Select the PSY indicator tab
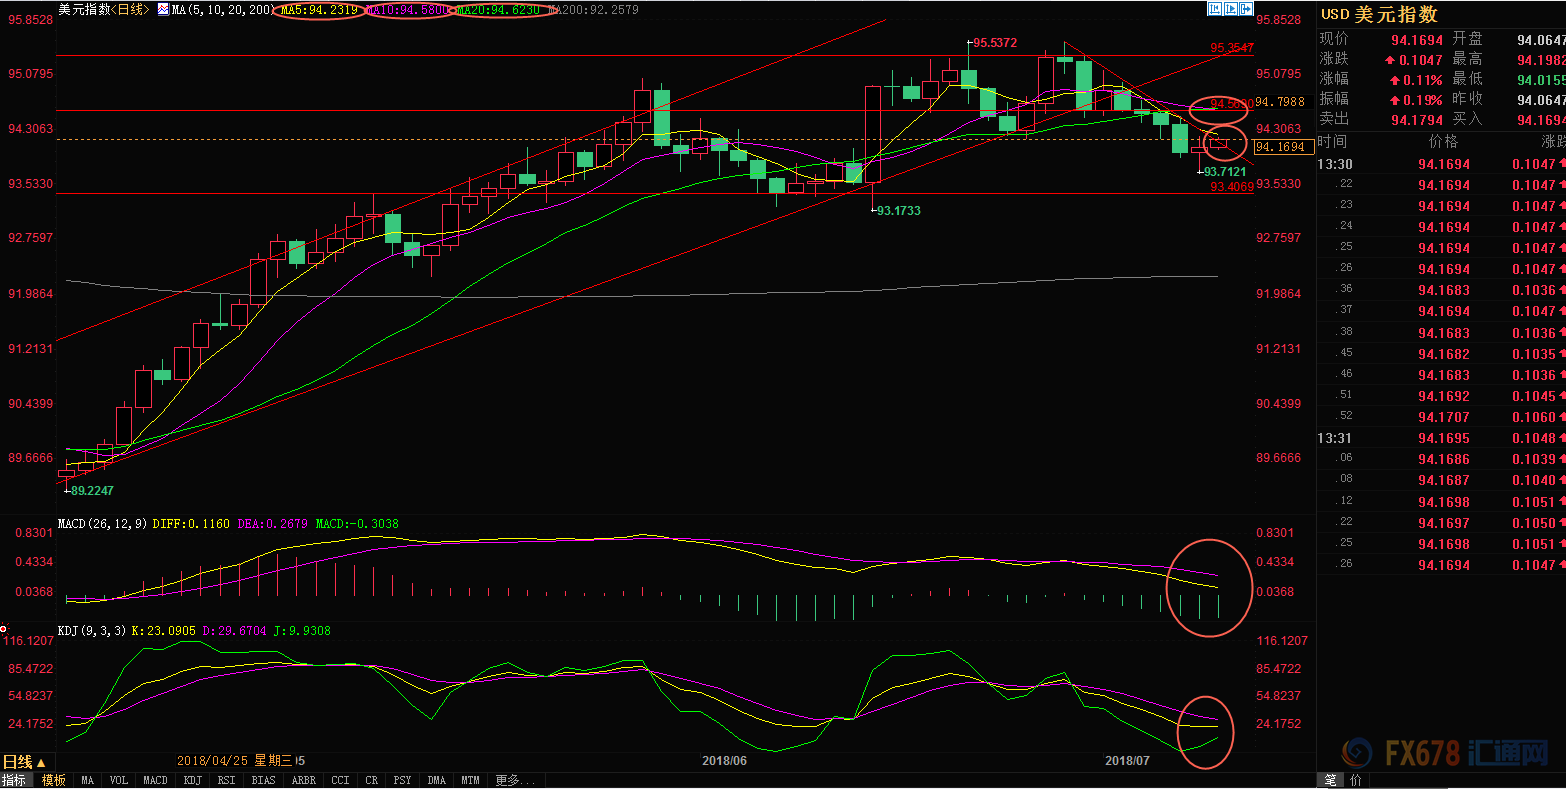The image size is (1566, 789). 402,780
